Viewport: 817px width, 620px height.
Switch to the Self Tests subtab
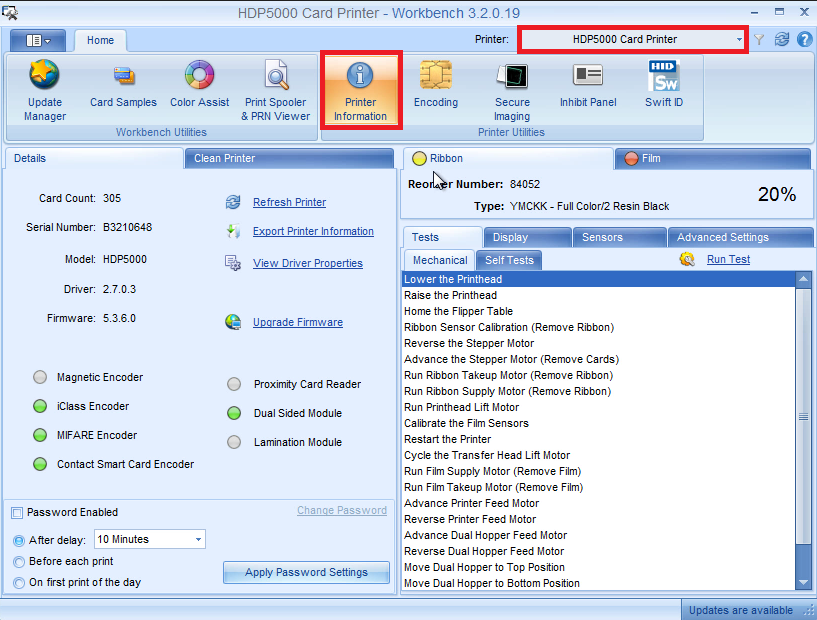click(x=509, y=260)
